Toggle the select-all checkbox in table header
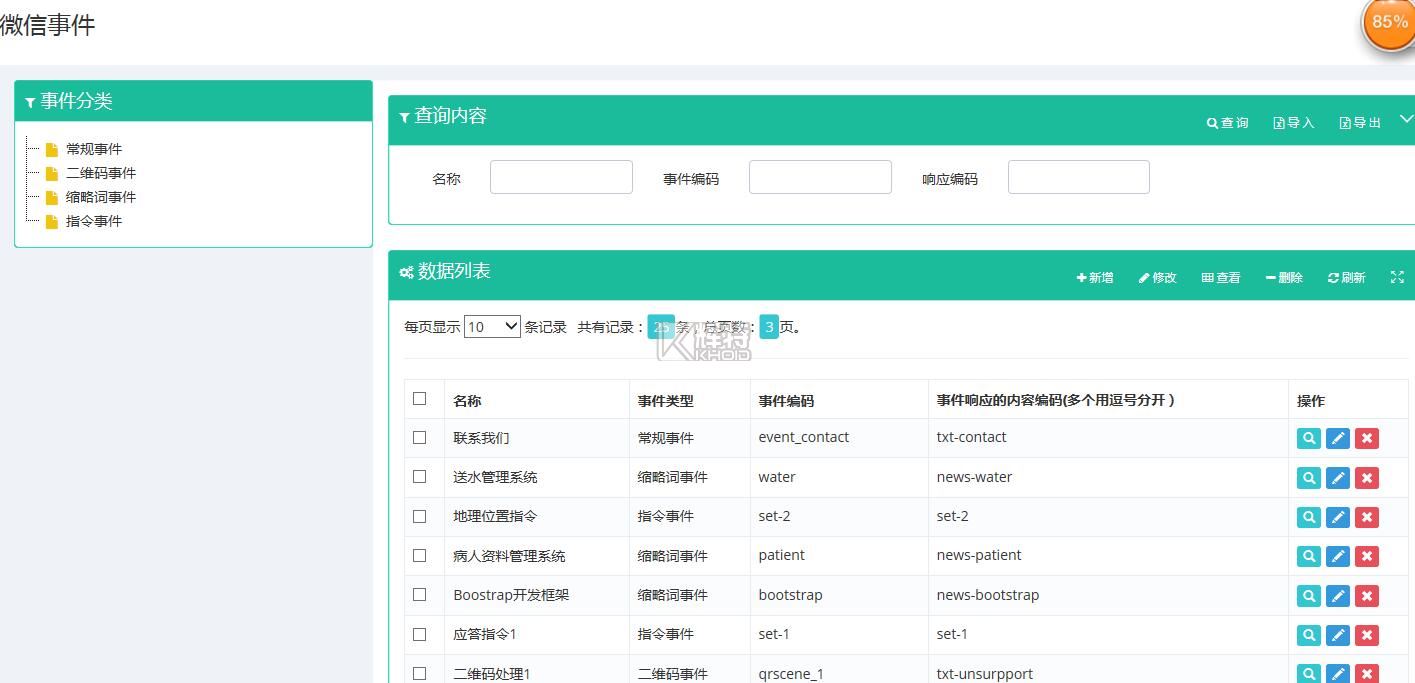Screen dimensions: 1415x683 (x=419, y=399)
